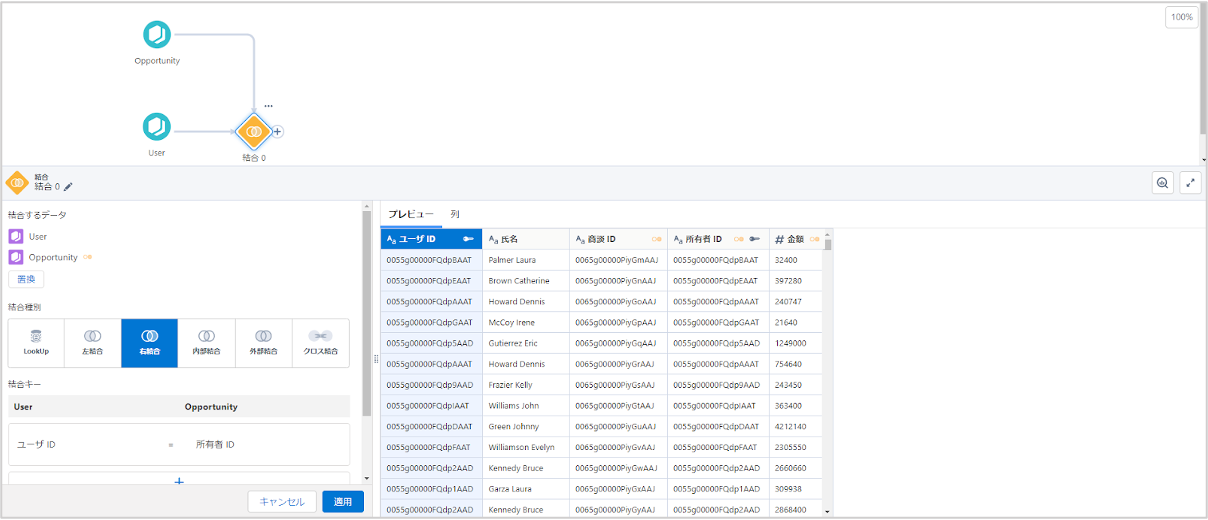Select the amount cell 1249000
Image resolution: width=1208 pixels, height=520 pixels.
795,343
